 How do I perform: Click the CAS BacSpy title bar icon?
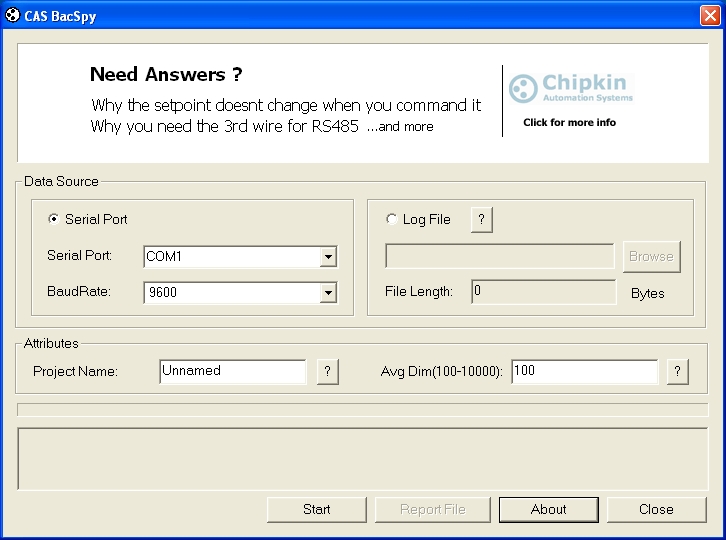coord(13,15)
